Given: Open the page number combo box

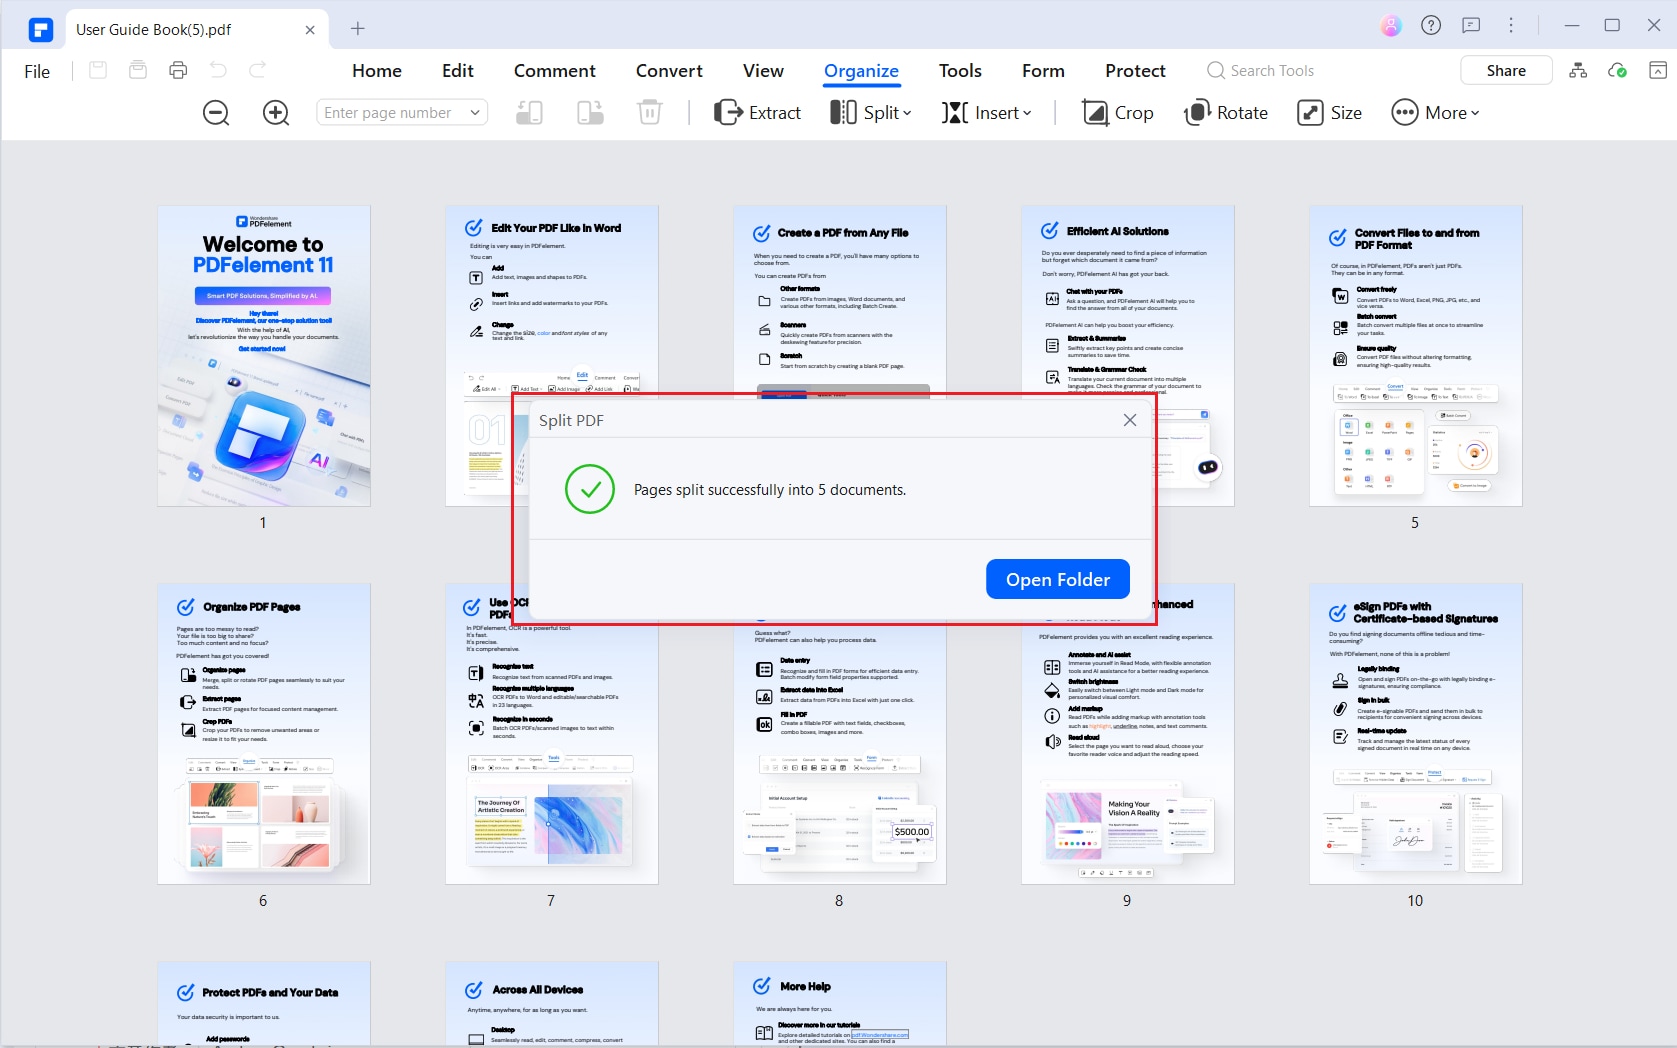Looking at the screenshot, I should coord(402,113).
